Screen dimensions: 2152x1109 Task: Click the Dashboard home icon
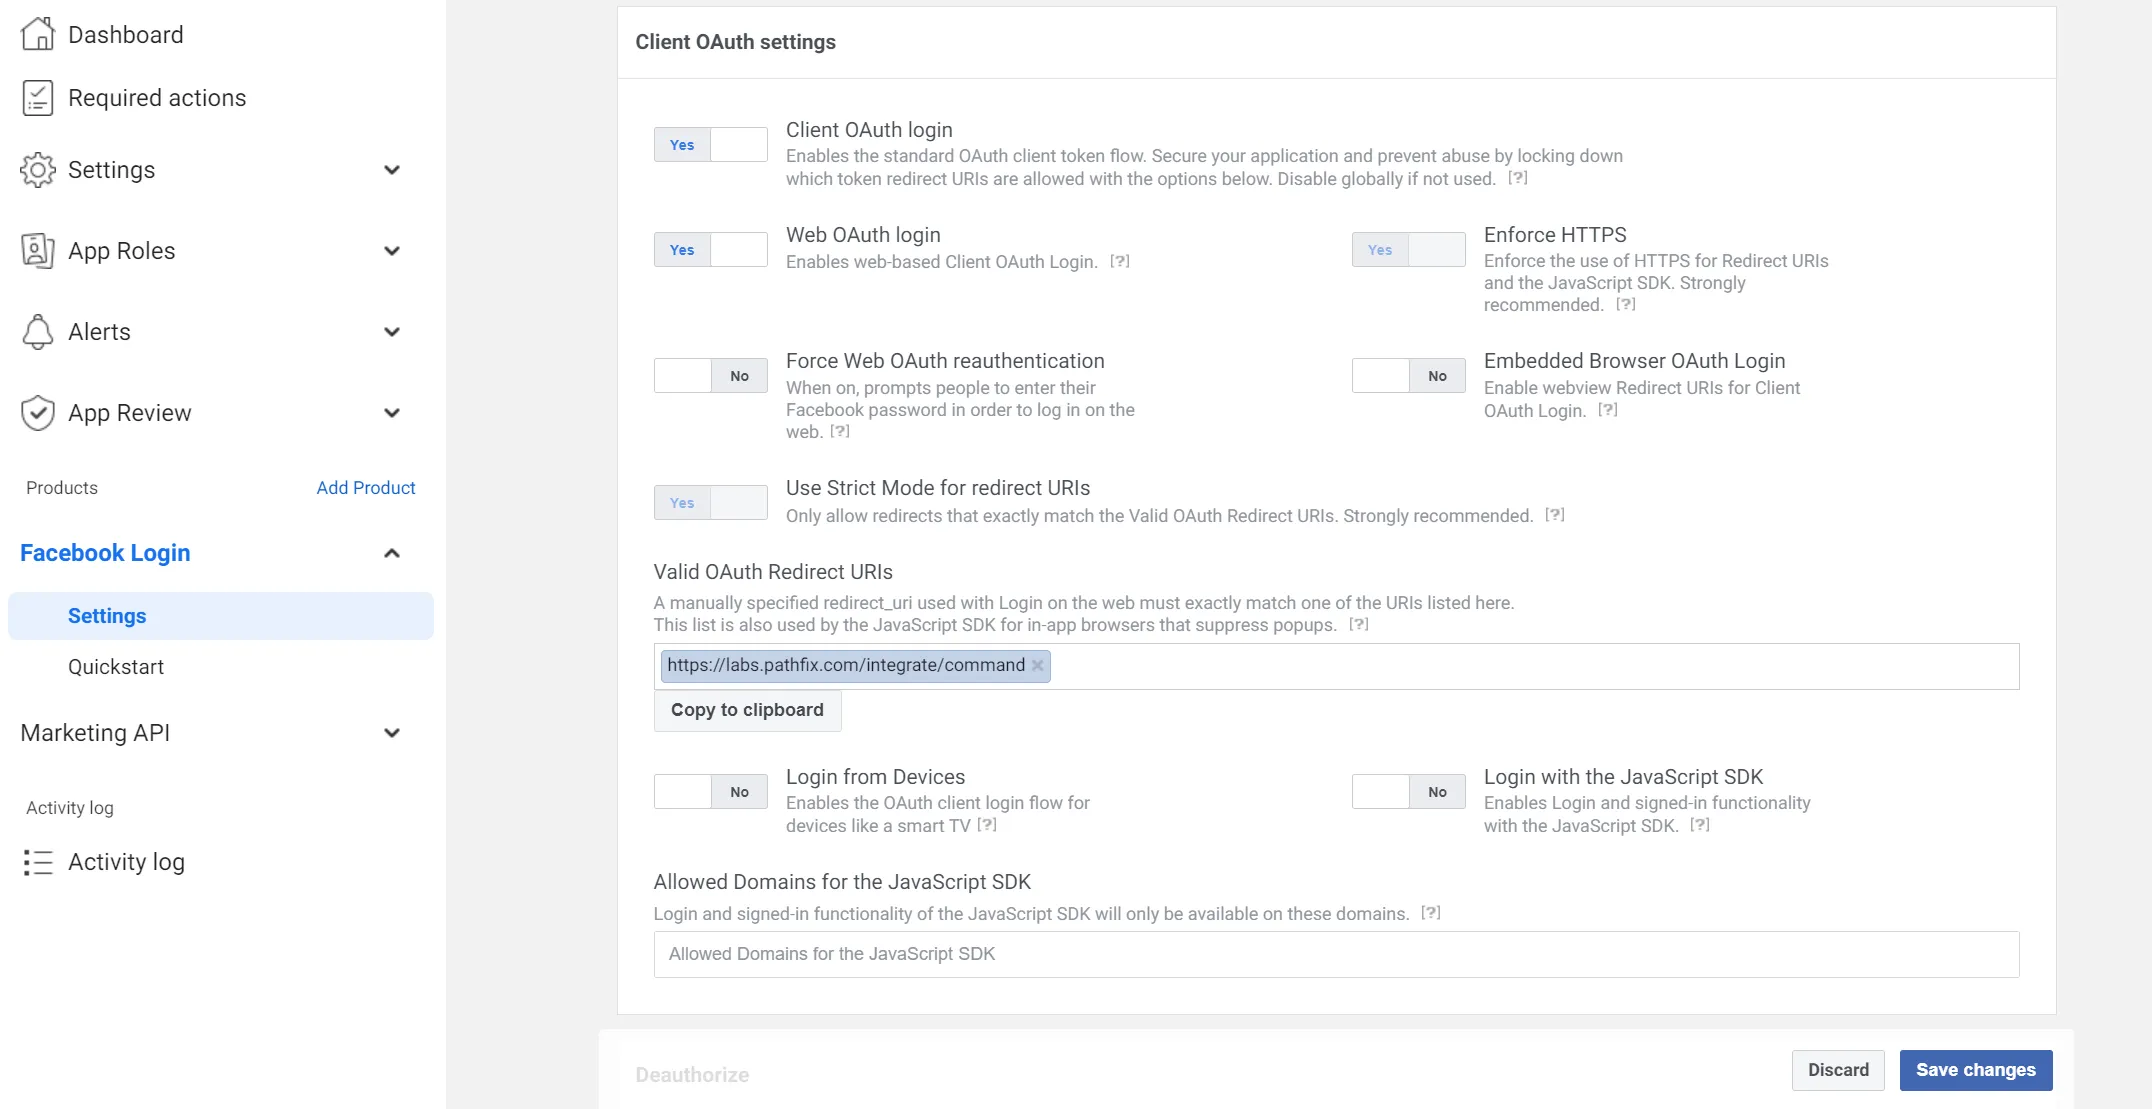pyautogui.click(x=38, y=34)
